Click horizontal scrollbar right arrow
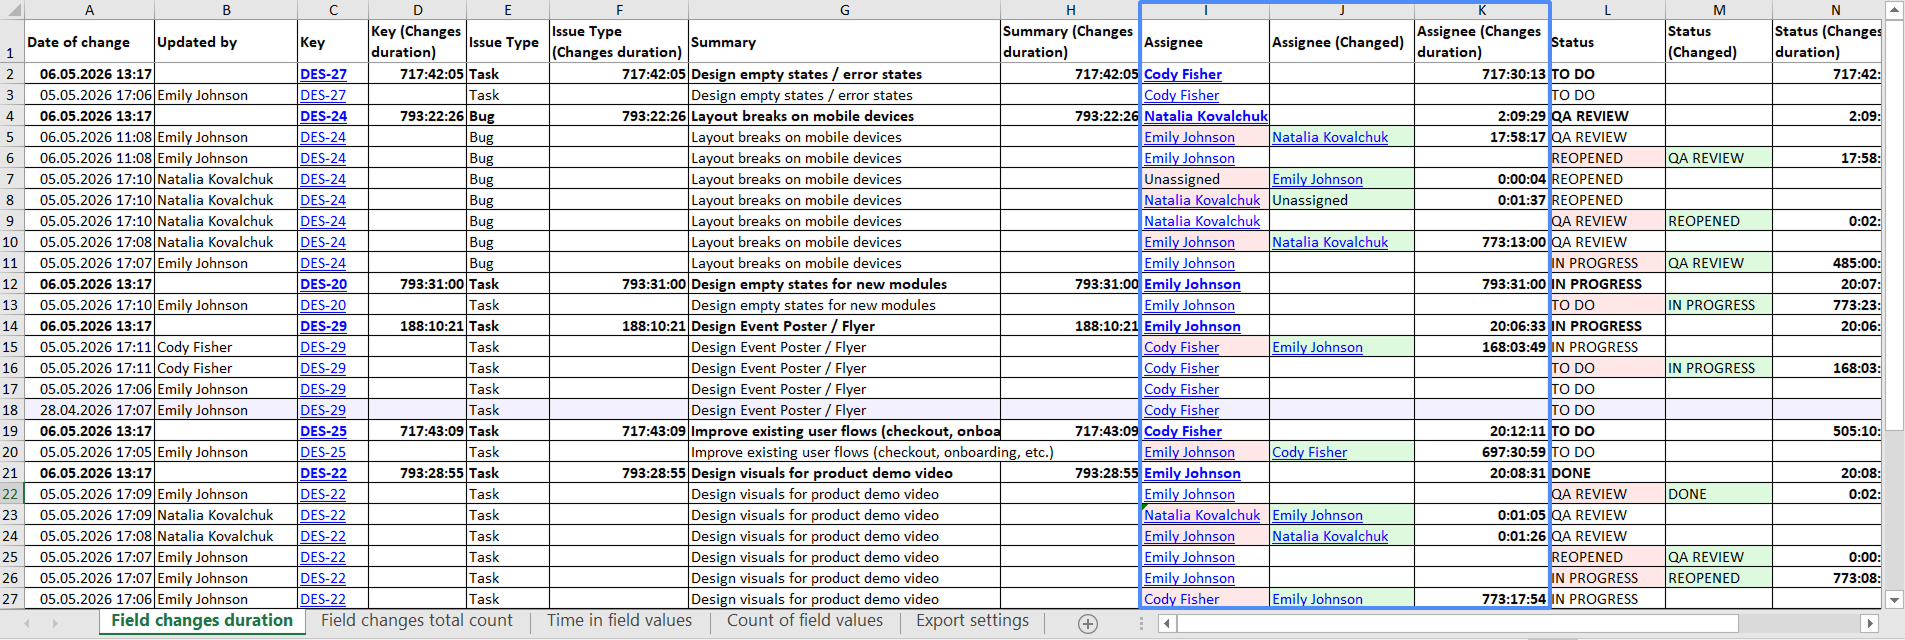The height and width of the screenshot is (640, 1905). pos(1869,623)
